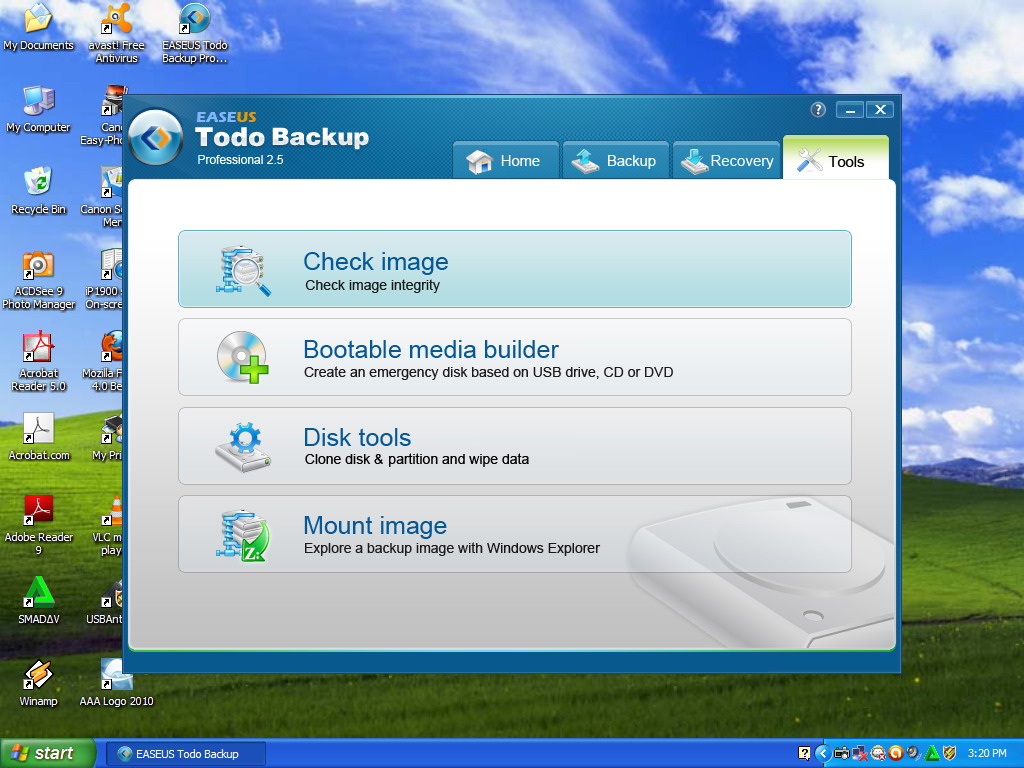Click the avast orange tray icon
The image size is (1024, 768).
tap(896, 753)
